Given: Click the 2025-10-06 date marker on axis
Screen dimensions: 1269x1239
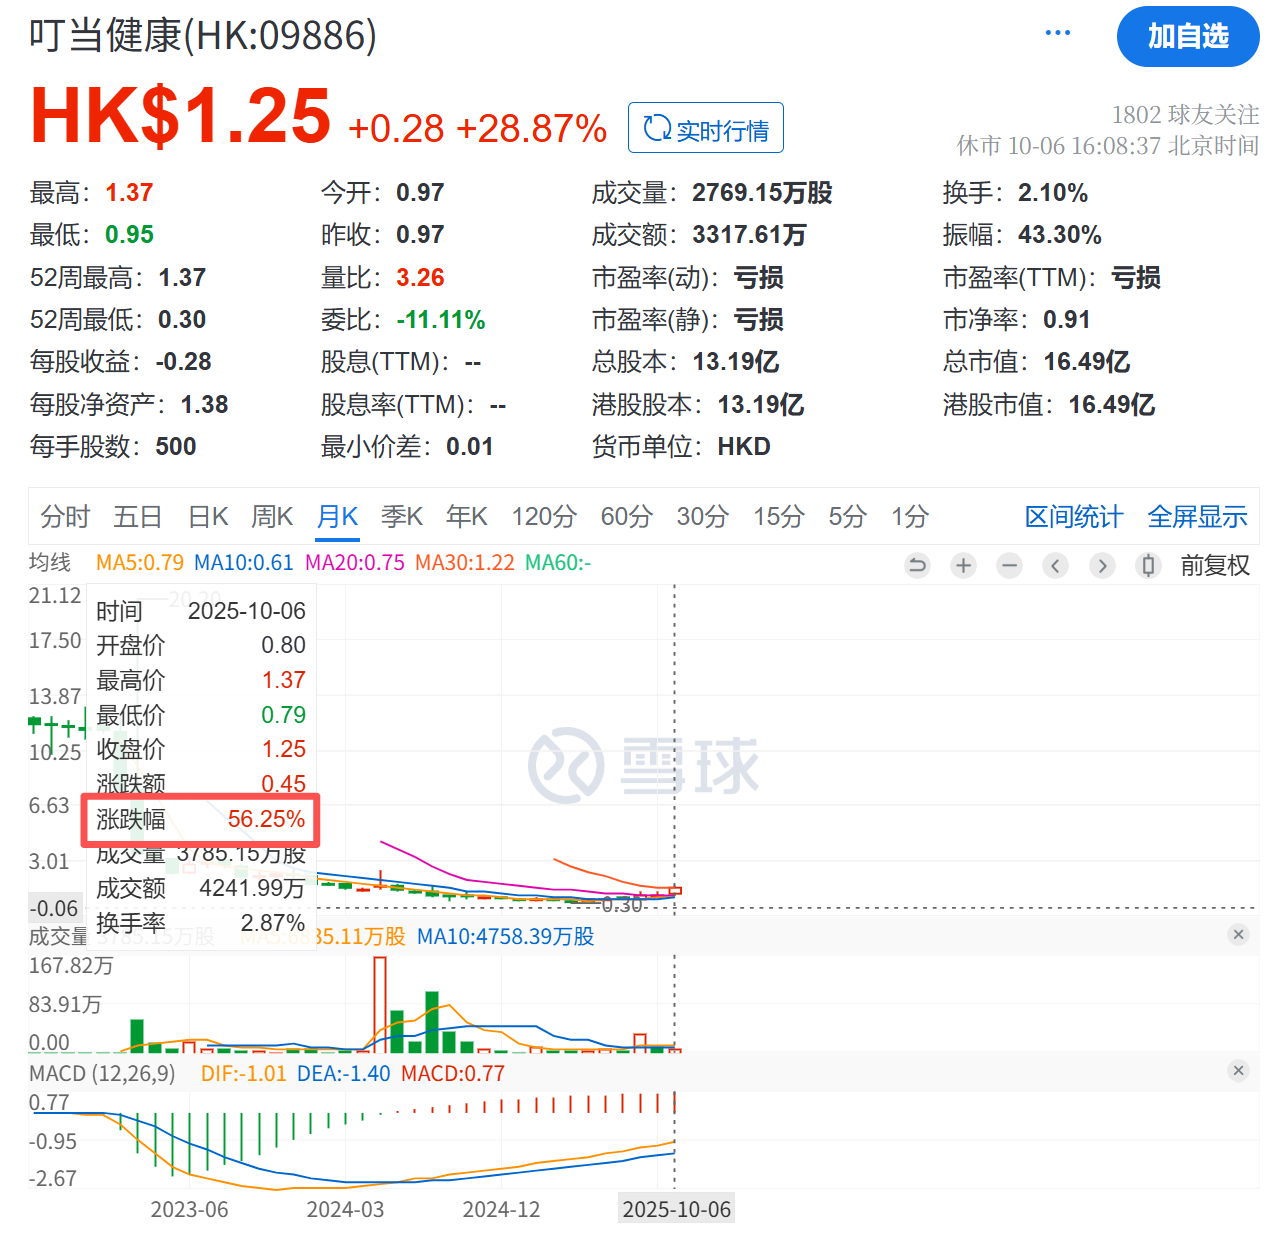Looking at the screenshot, I should tap(677, 1209).
